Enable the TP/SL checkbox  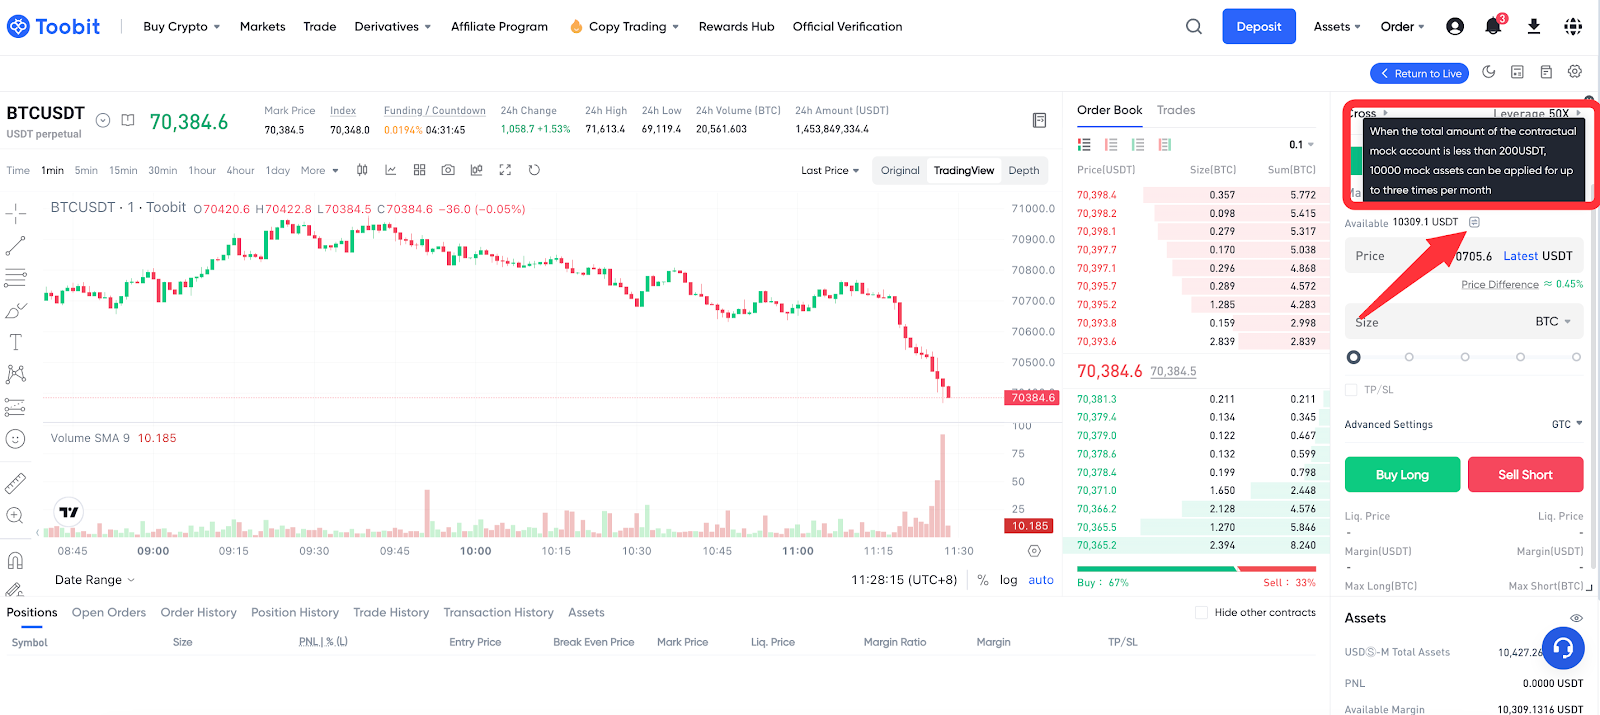(1352, 390)
